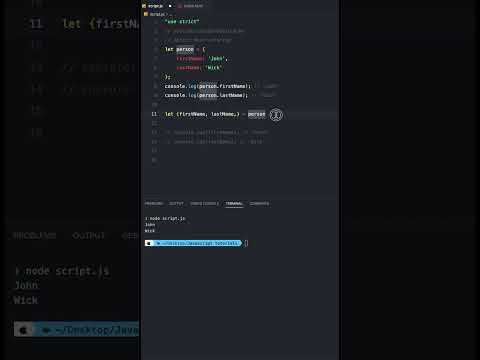Open the second editor tab beside script.js
This screenshot has height=360, width=480.
191,6
